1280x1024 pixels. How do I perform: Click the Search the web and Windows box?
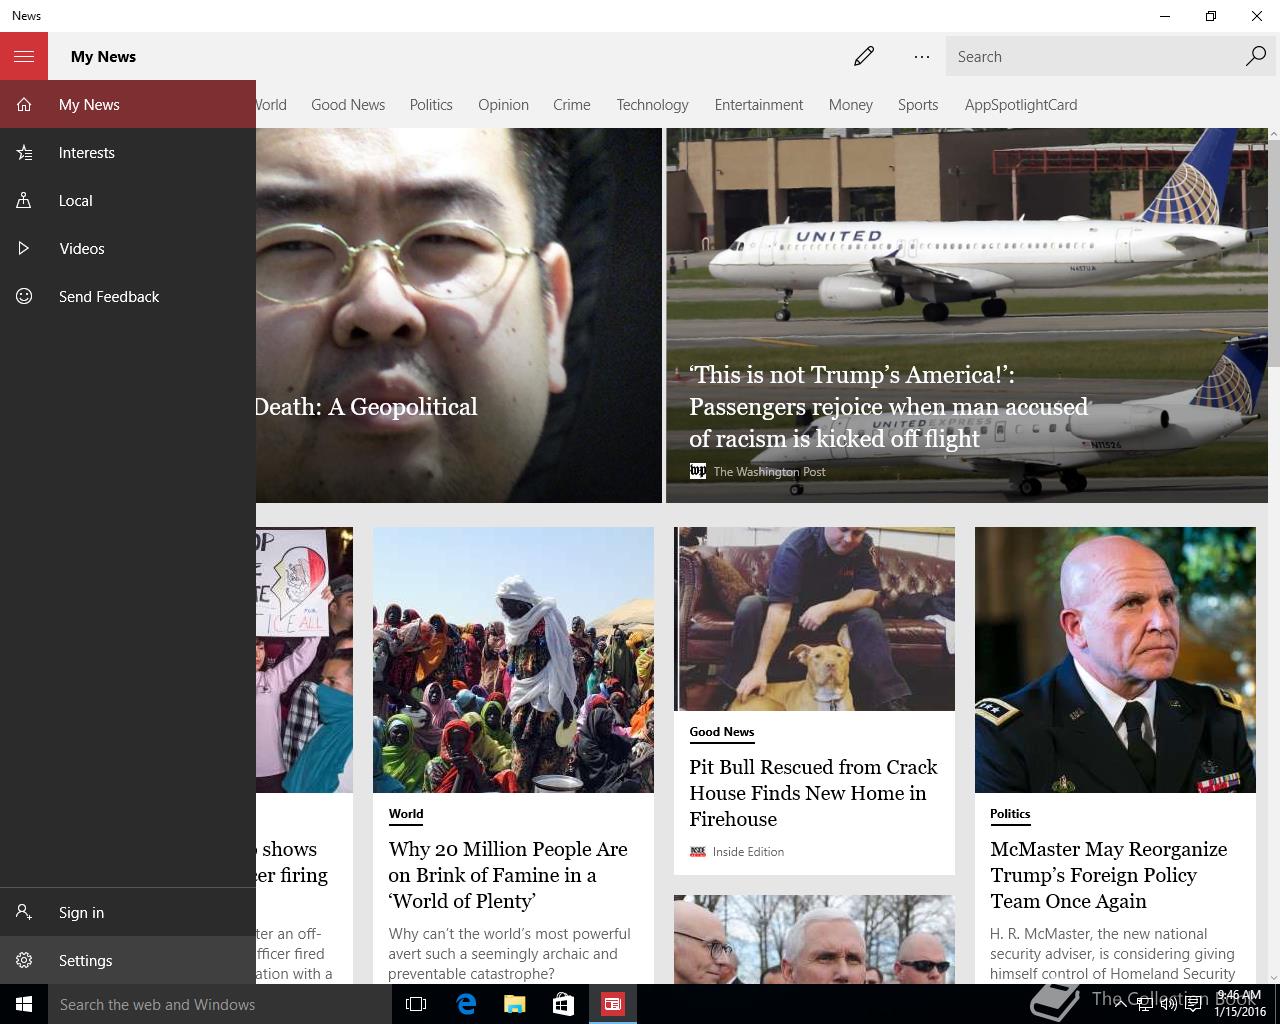coord(220,1004)
